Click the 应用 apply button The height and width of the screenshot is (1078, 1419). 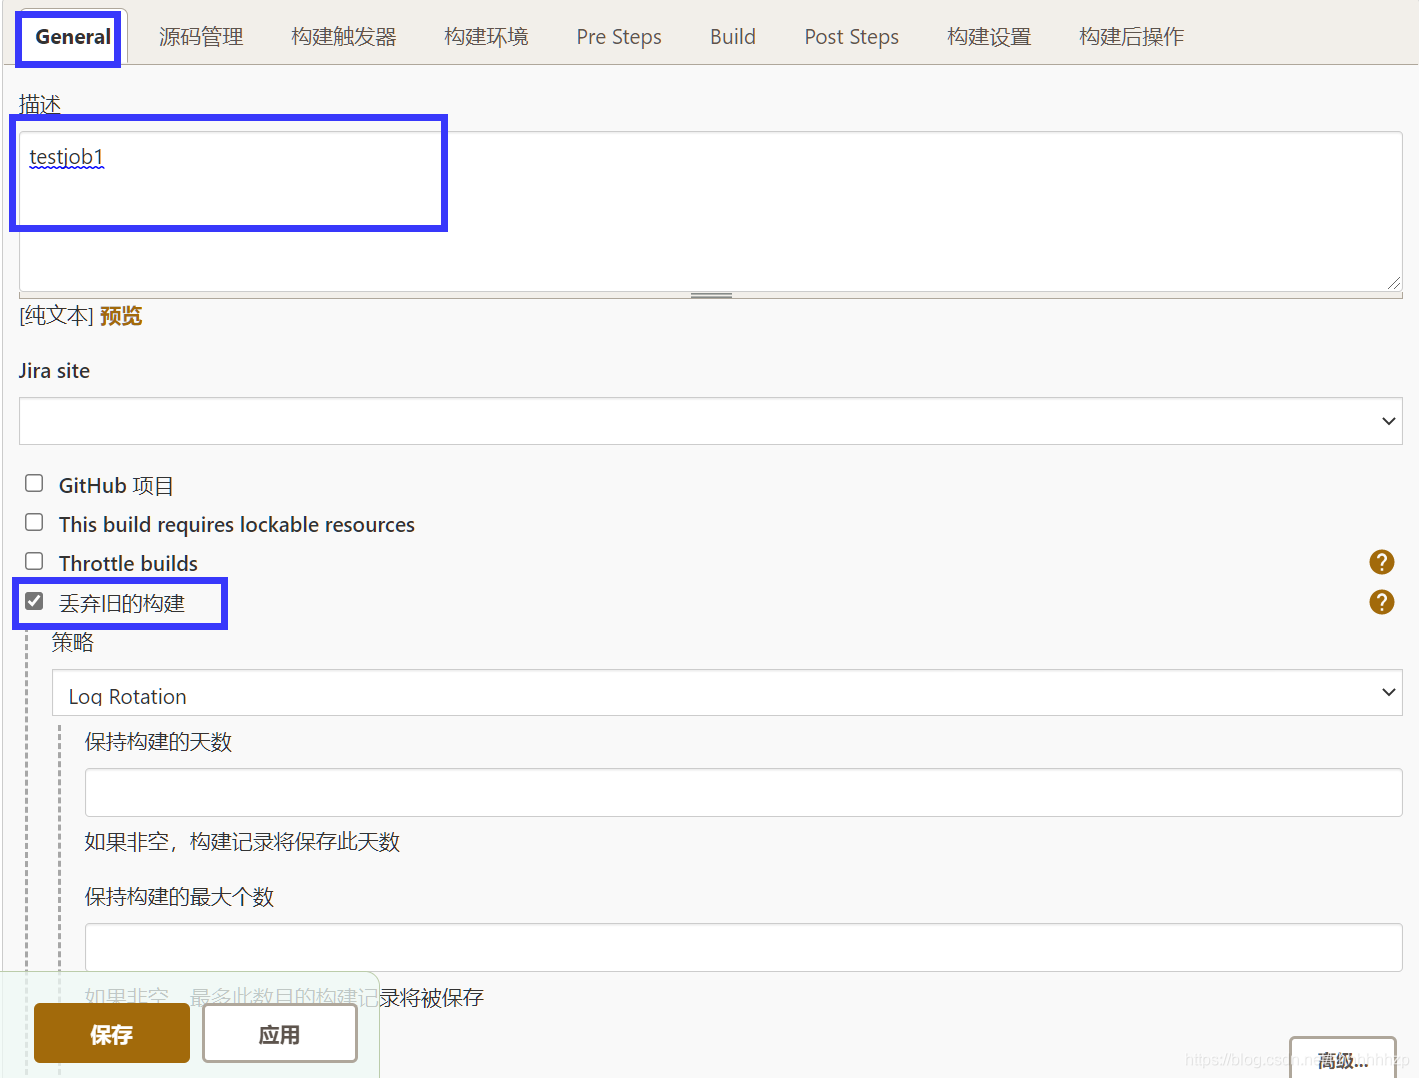[280, 1034]
